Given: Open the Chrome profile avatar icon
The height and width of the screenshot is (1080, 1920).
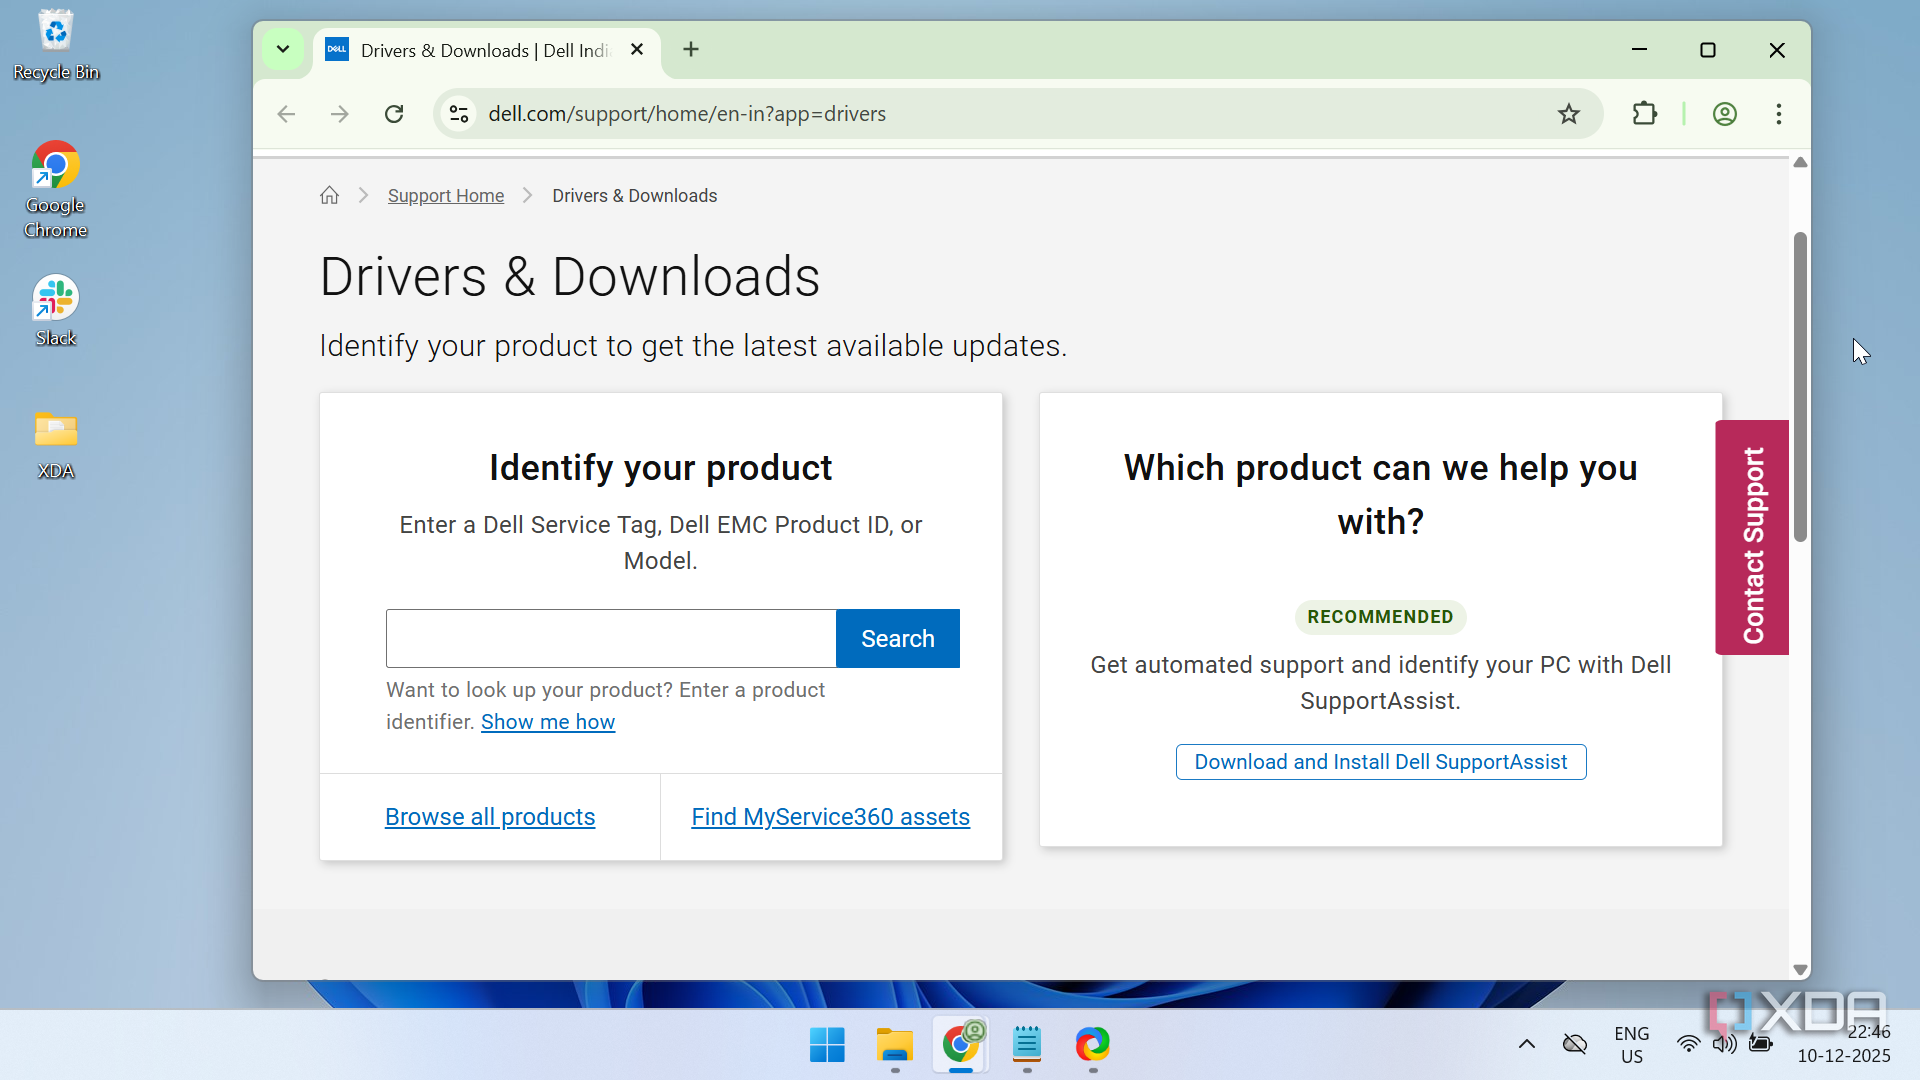Looking at the screenshot, I should click(x=1724, y=114).
